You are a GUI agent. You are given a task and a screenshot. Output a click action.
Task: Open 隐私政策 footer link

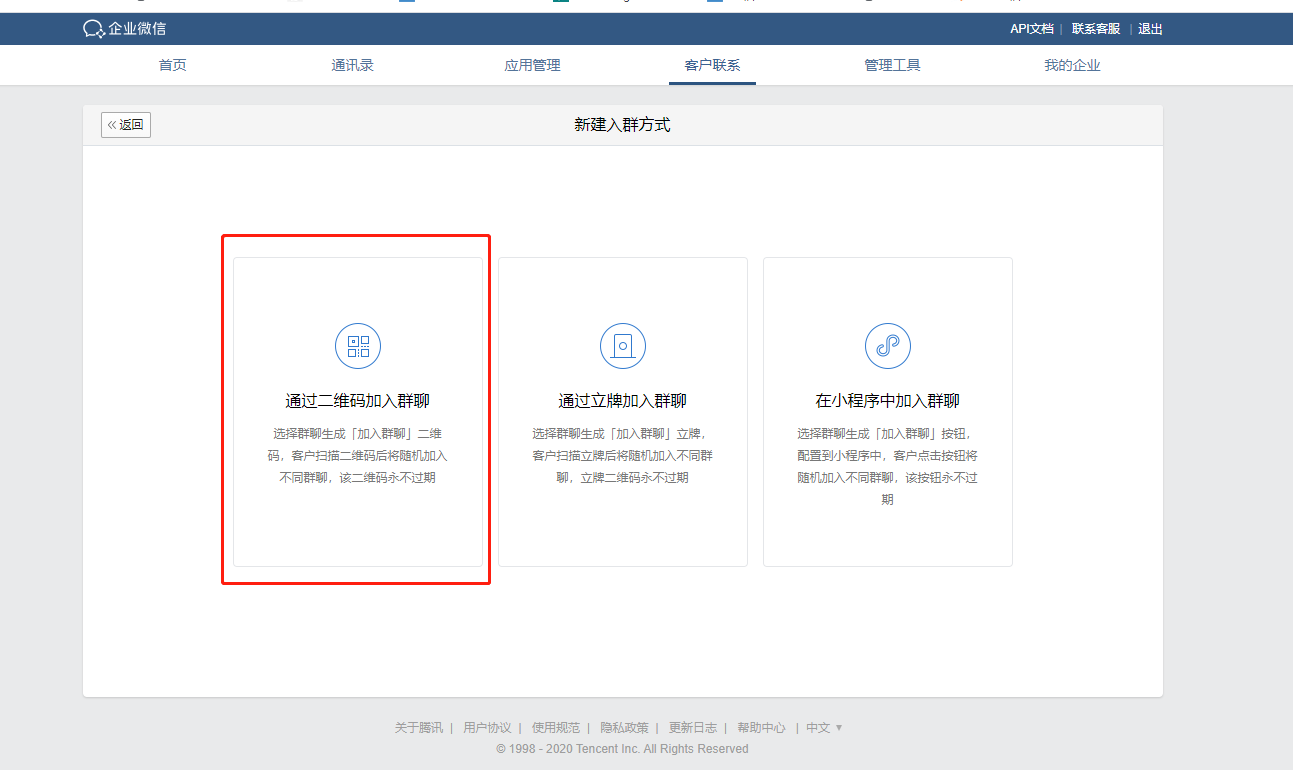point(624,728)
